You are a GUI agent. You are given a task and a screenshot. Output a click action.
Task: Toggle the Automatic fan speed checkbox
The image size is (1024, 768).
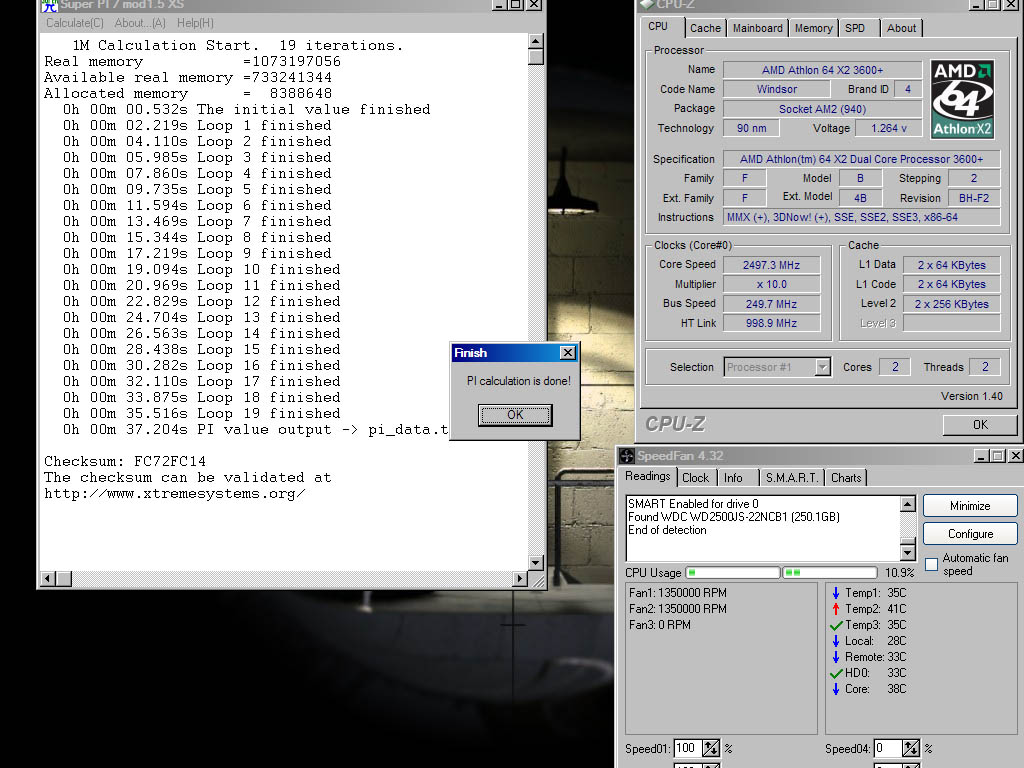coord(932,564)
